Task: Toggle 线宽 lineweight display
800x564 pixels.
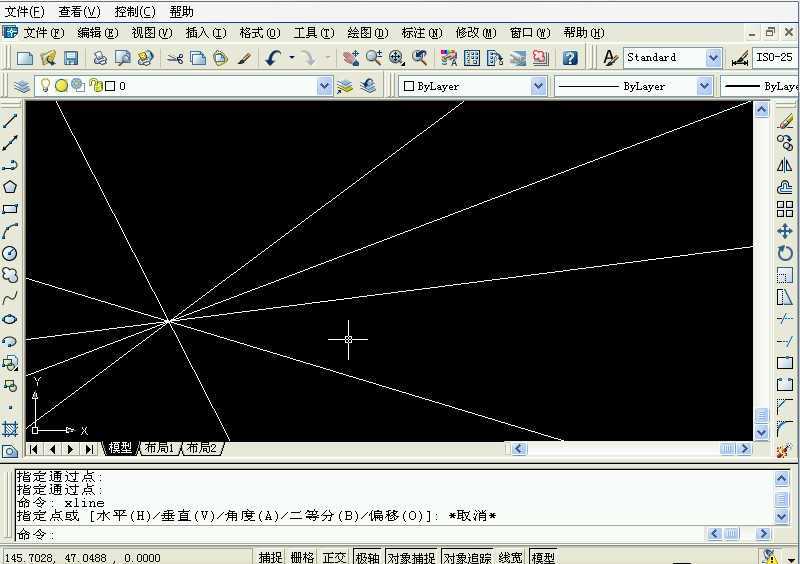Action: pos(510,557)
